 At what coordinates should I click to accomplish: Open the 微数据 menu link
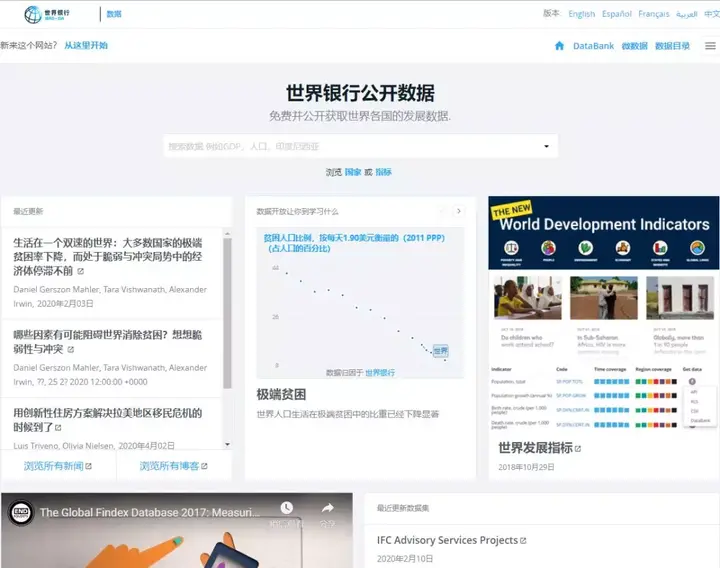pos(634,46)
